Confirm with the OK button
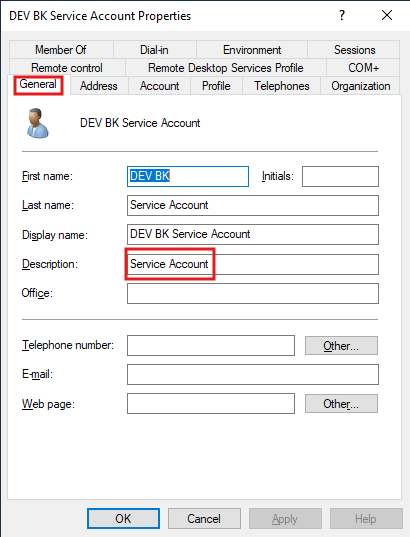 click(x=123, y=519)
